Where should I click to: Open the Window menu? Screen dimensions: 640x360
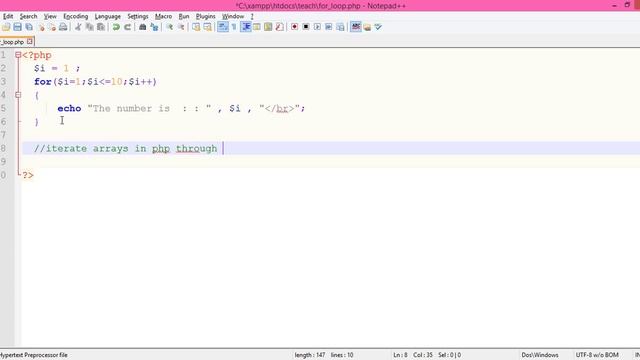233,16
